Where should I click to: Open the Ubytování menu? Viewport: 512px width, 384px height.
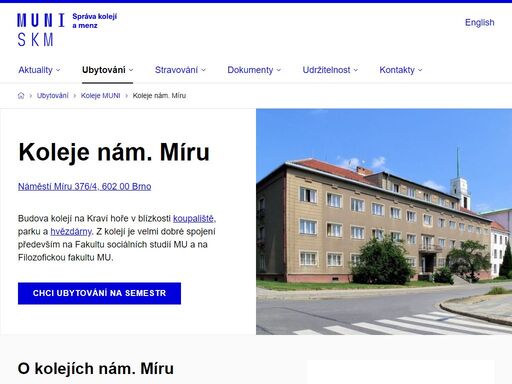click(107, 70)
